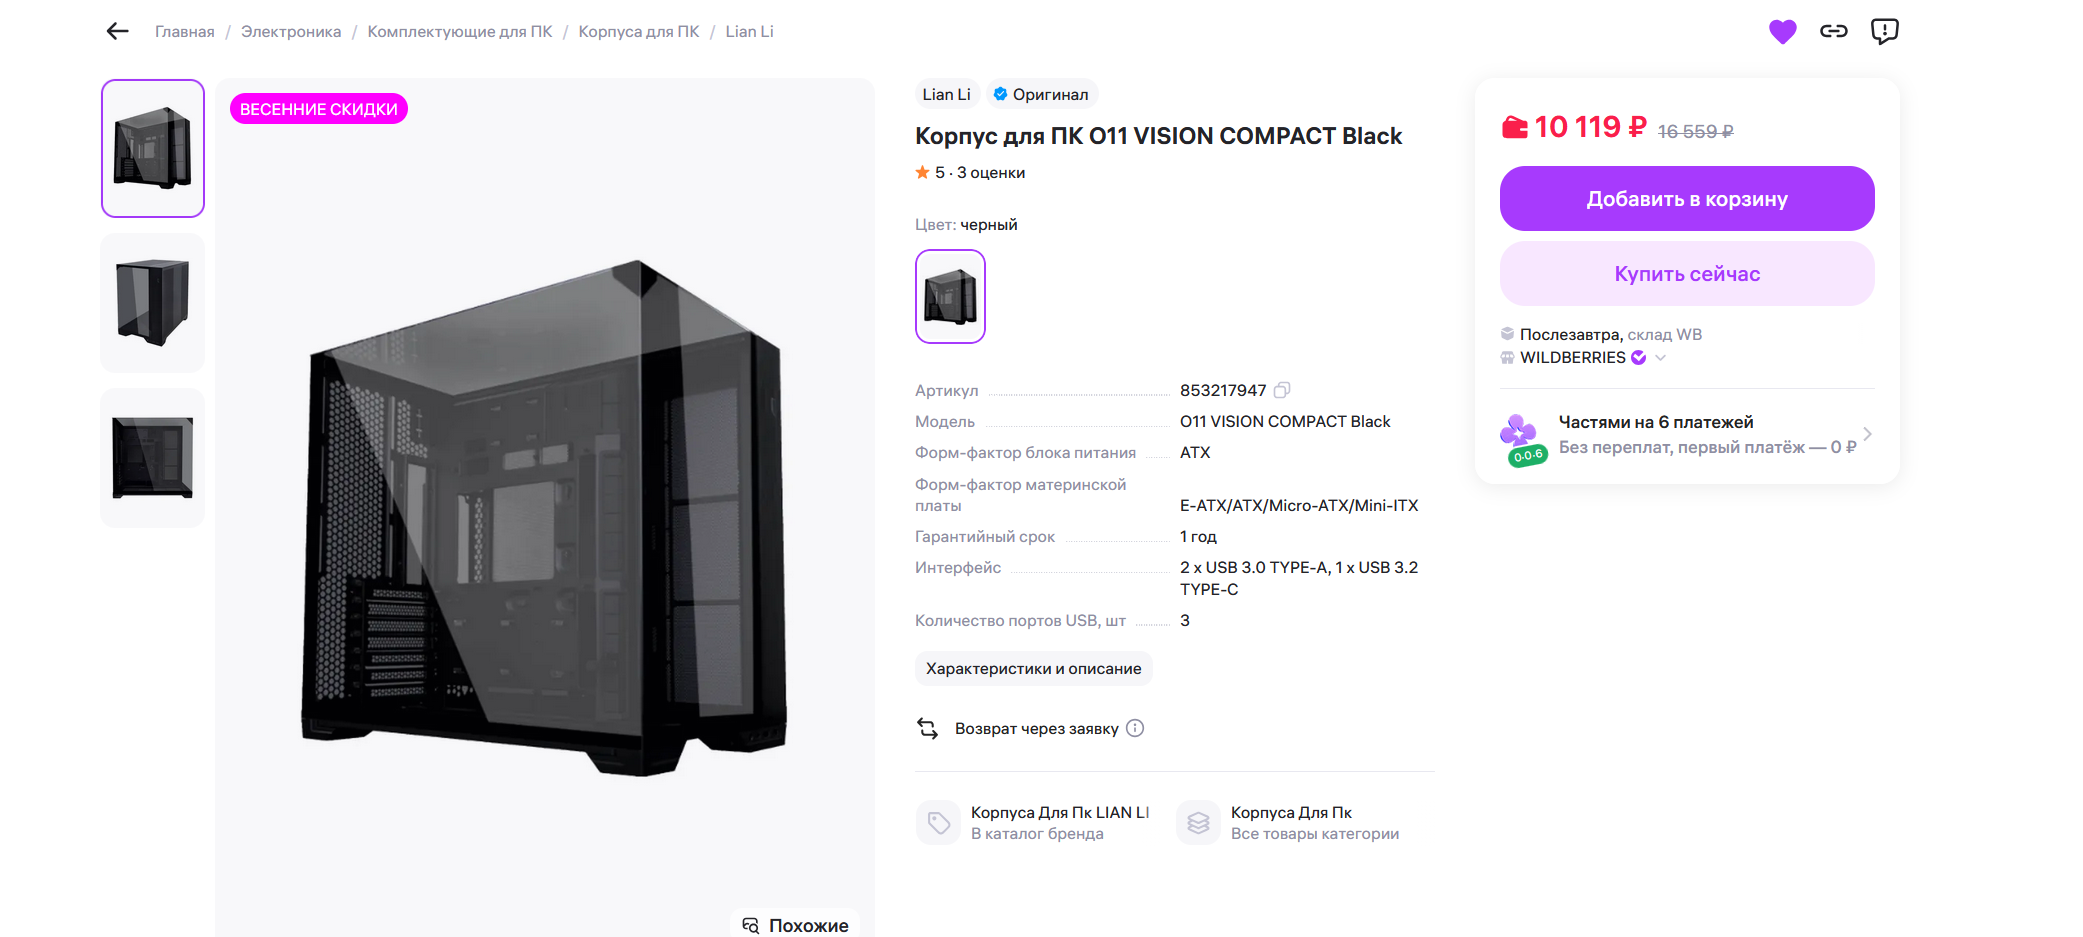Open the main product image

544,510
